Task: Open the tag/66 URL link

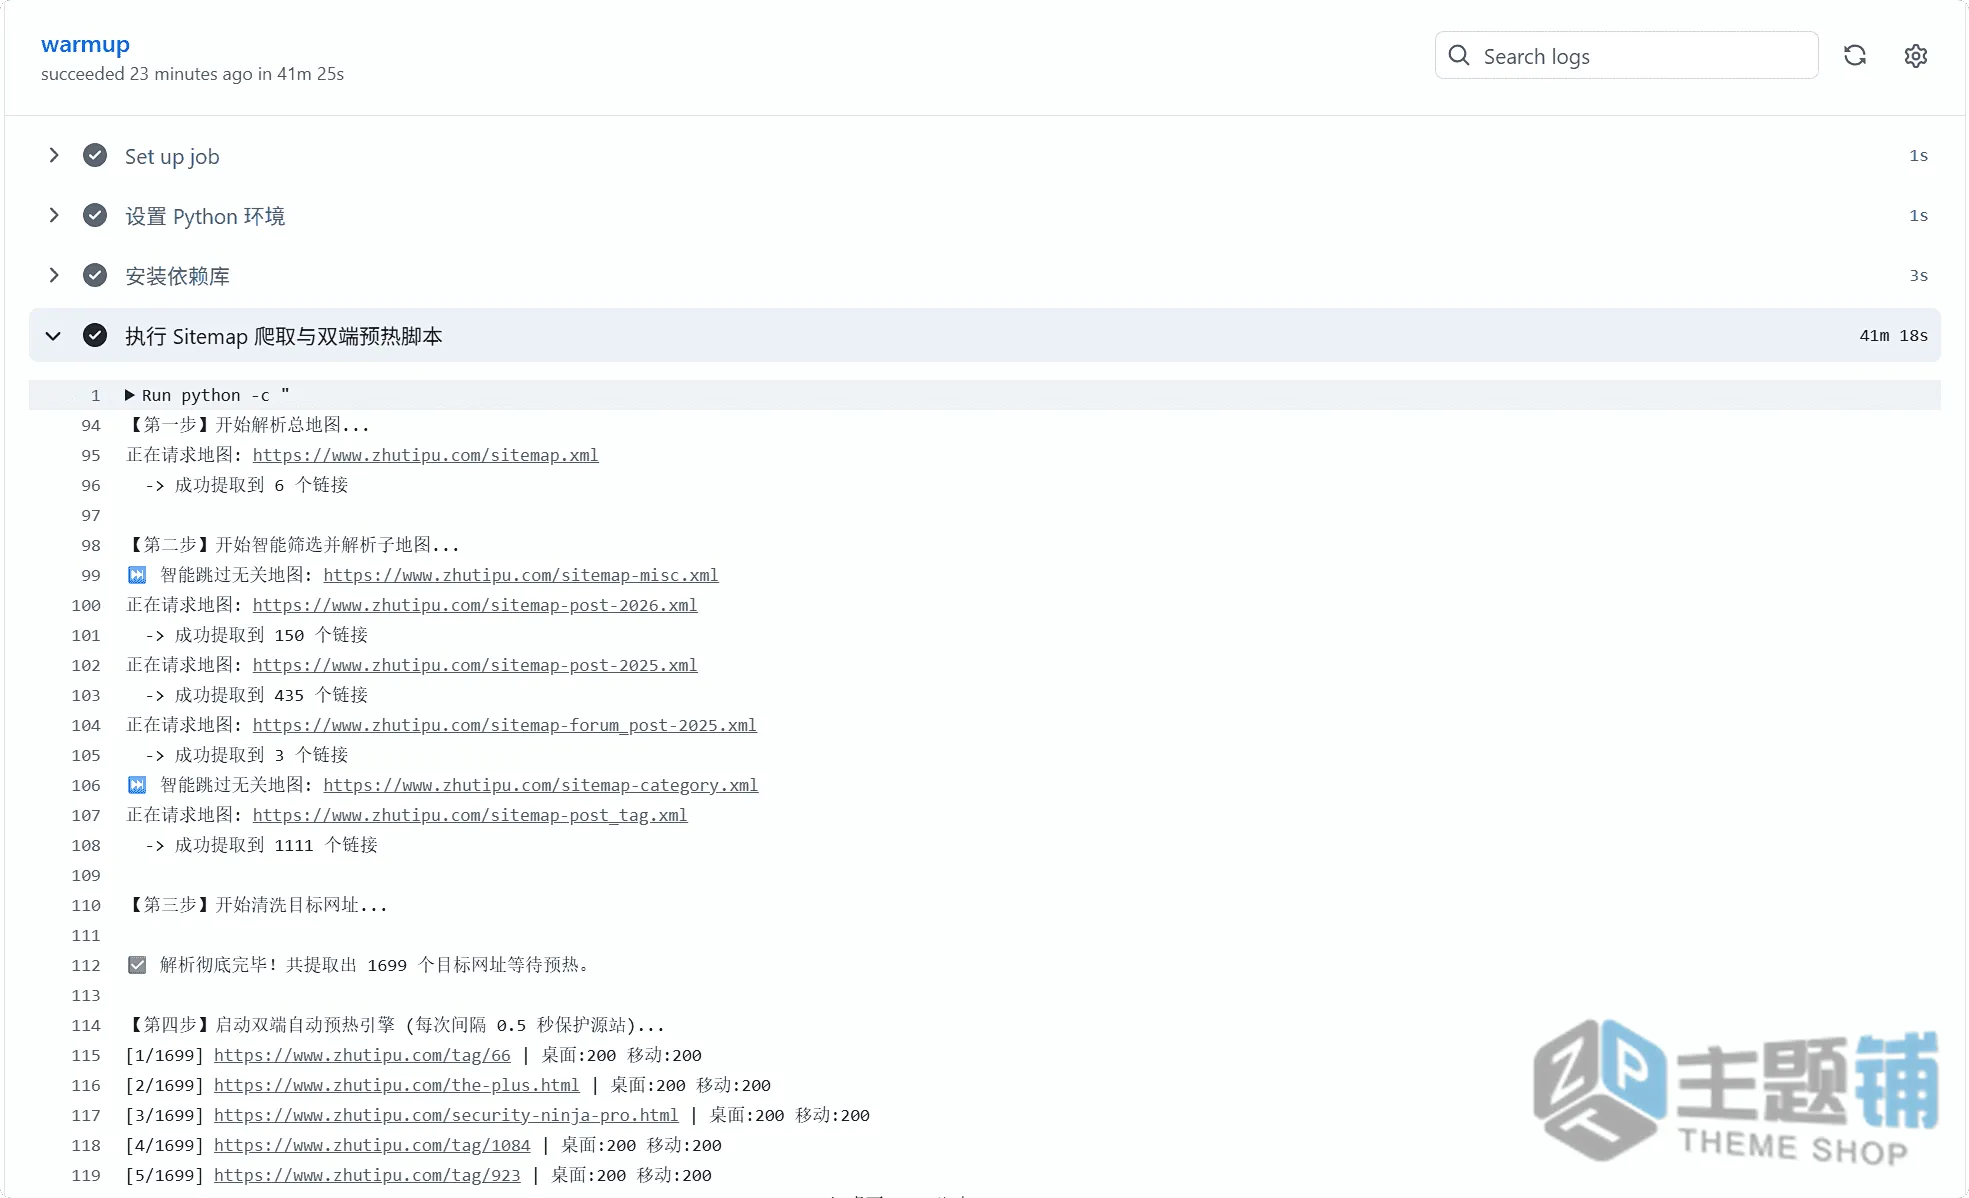Action: click(362, 1055)
